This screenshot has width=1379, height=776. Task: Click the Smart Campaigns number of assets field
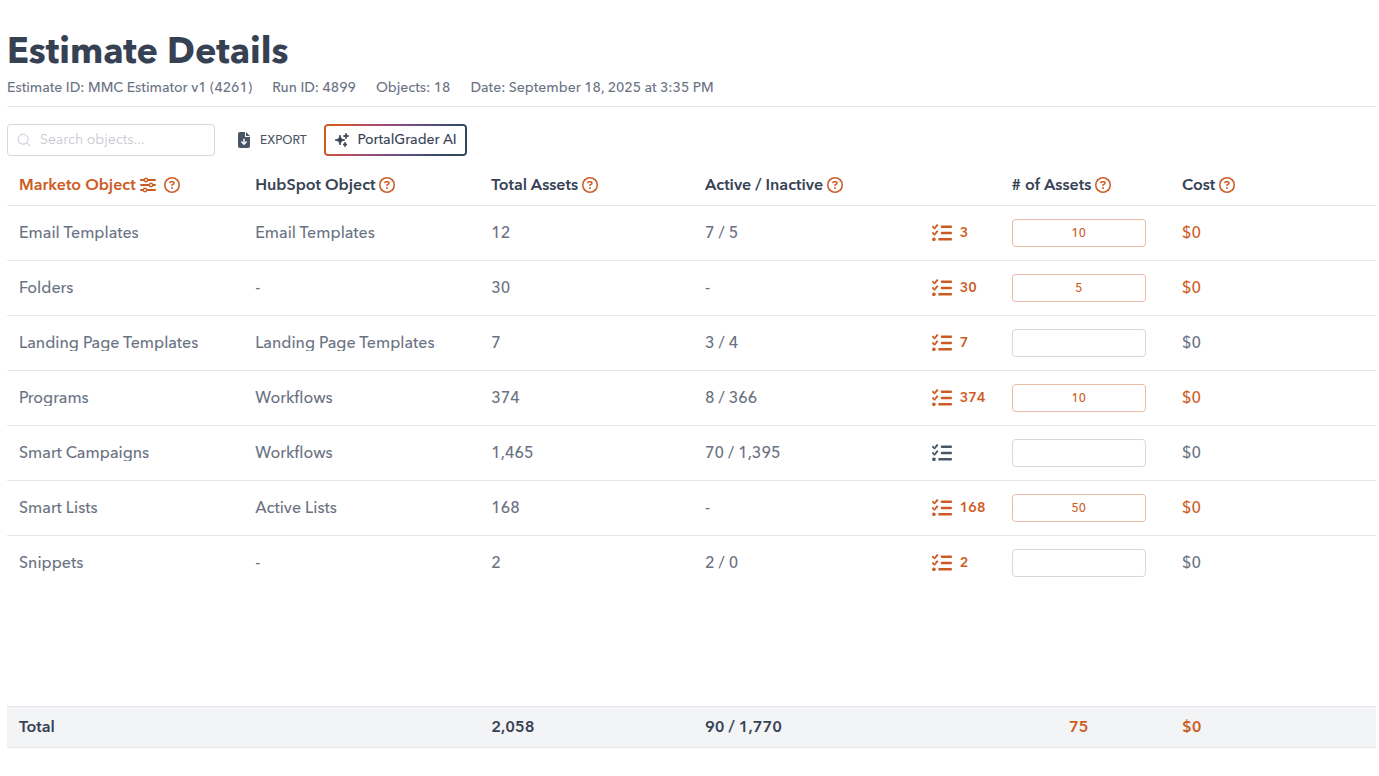[x=1078, y=453]
